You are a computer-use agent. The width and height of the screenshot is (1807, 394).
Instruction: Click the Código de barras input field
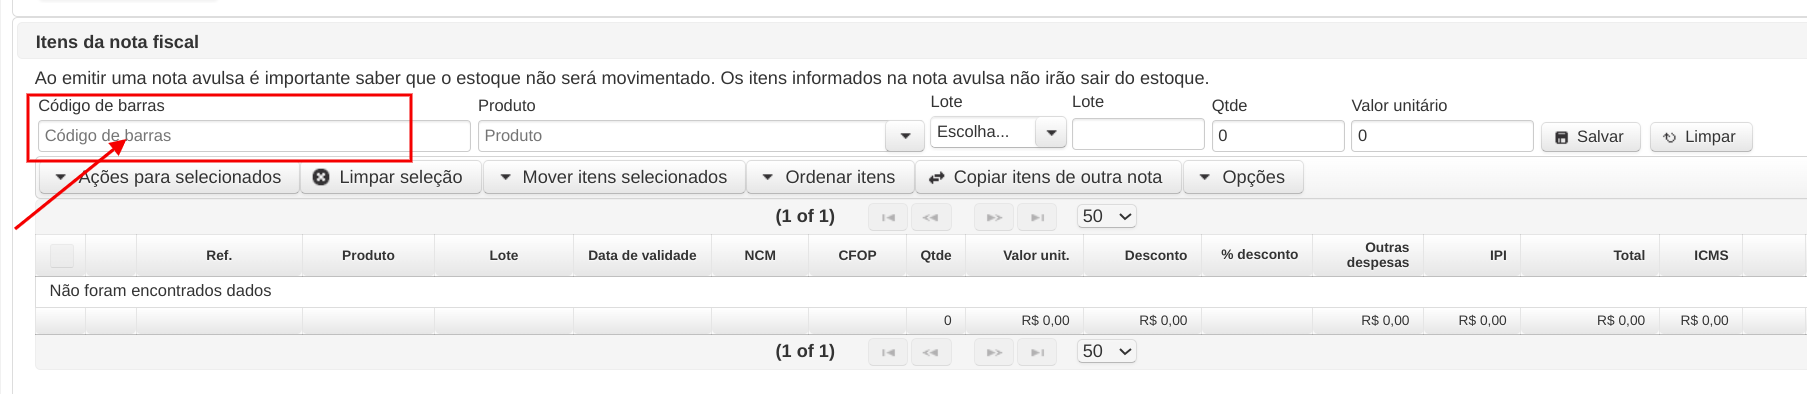[254, 136]
